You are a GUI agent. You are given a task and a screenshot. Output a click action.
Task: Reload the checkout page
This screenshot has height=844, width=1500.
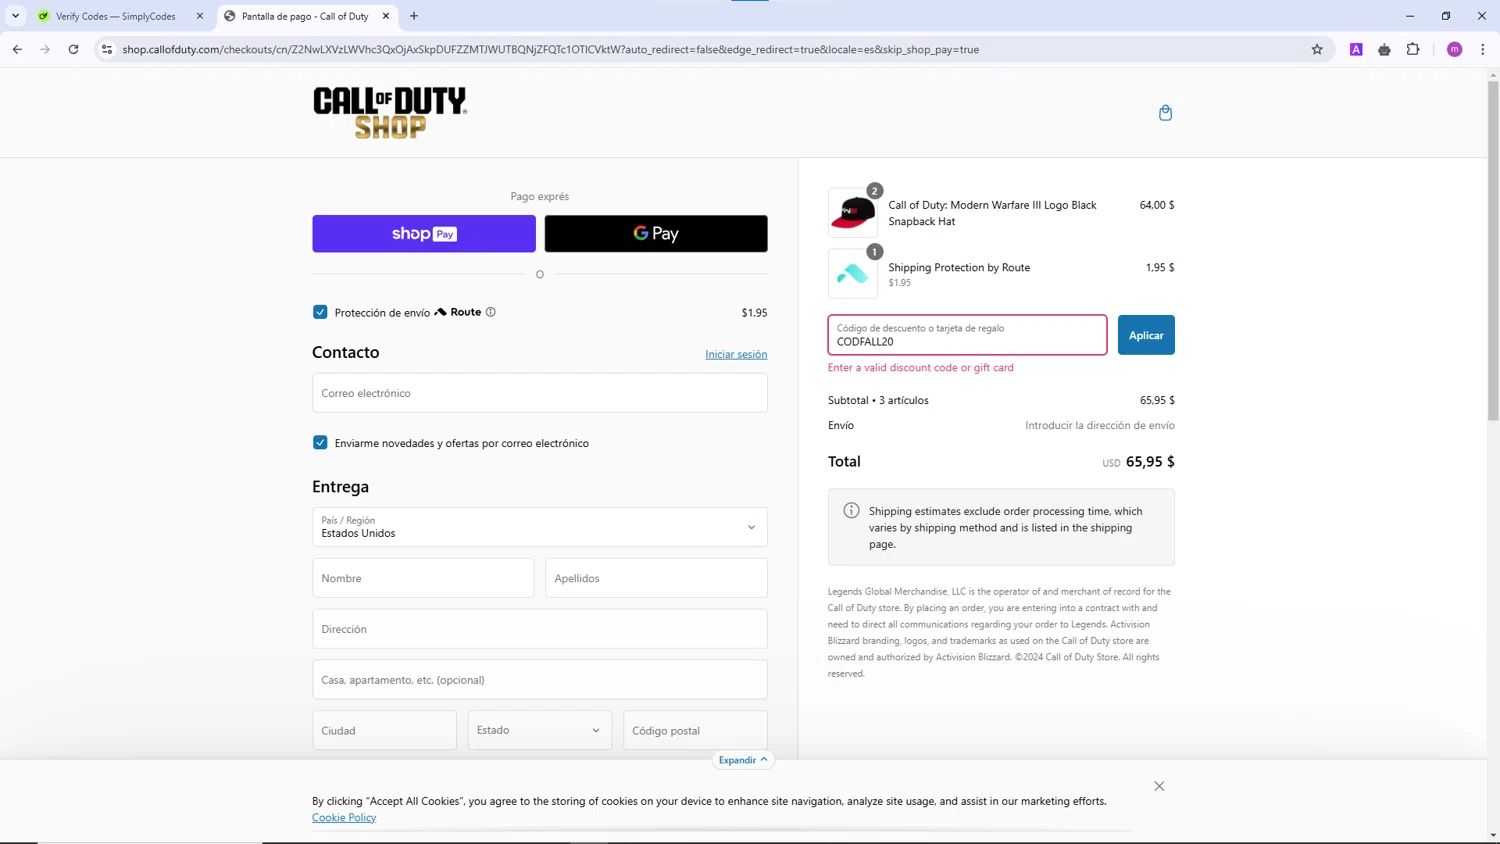[x=73, y=49]
